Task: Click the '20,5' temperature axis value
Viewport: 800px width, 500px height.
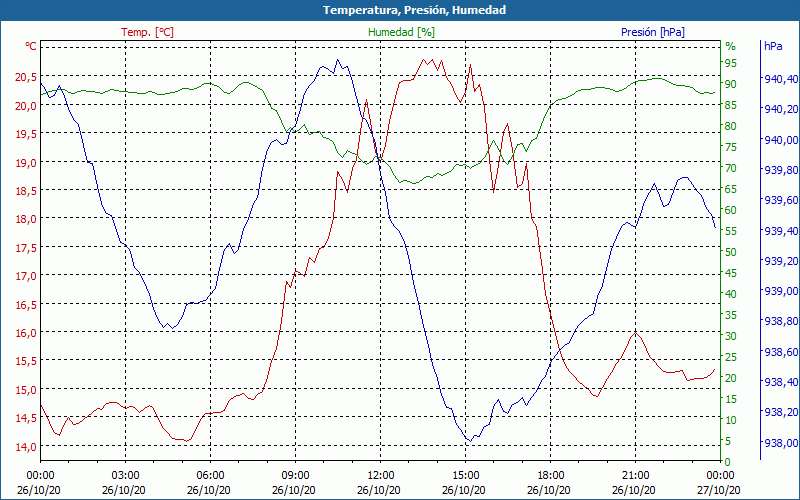Action: coord(26,77)
